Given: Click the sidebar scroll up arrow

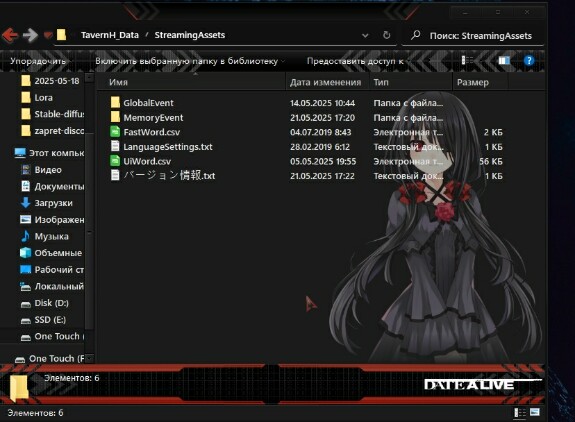Looking at the screenshot, I should tap(89, 77).
